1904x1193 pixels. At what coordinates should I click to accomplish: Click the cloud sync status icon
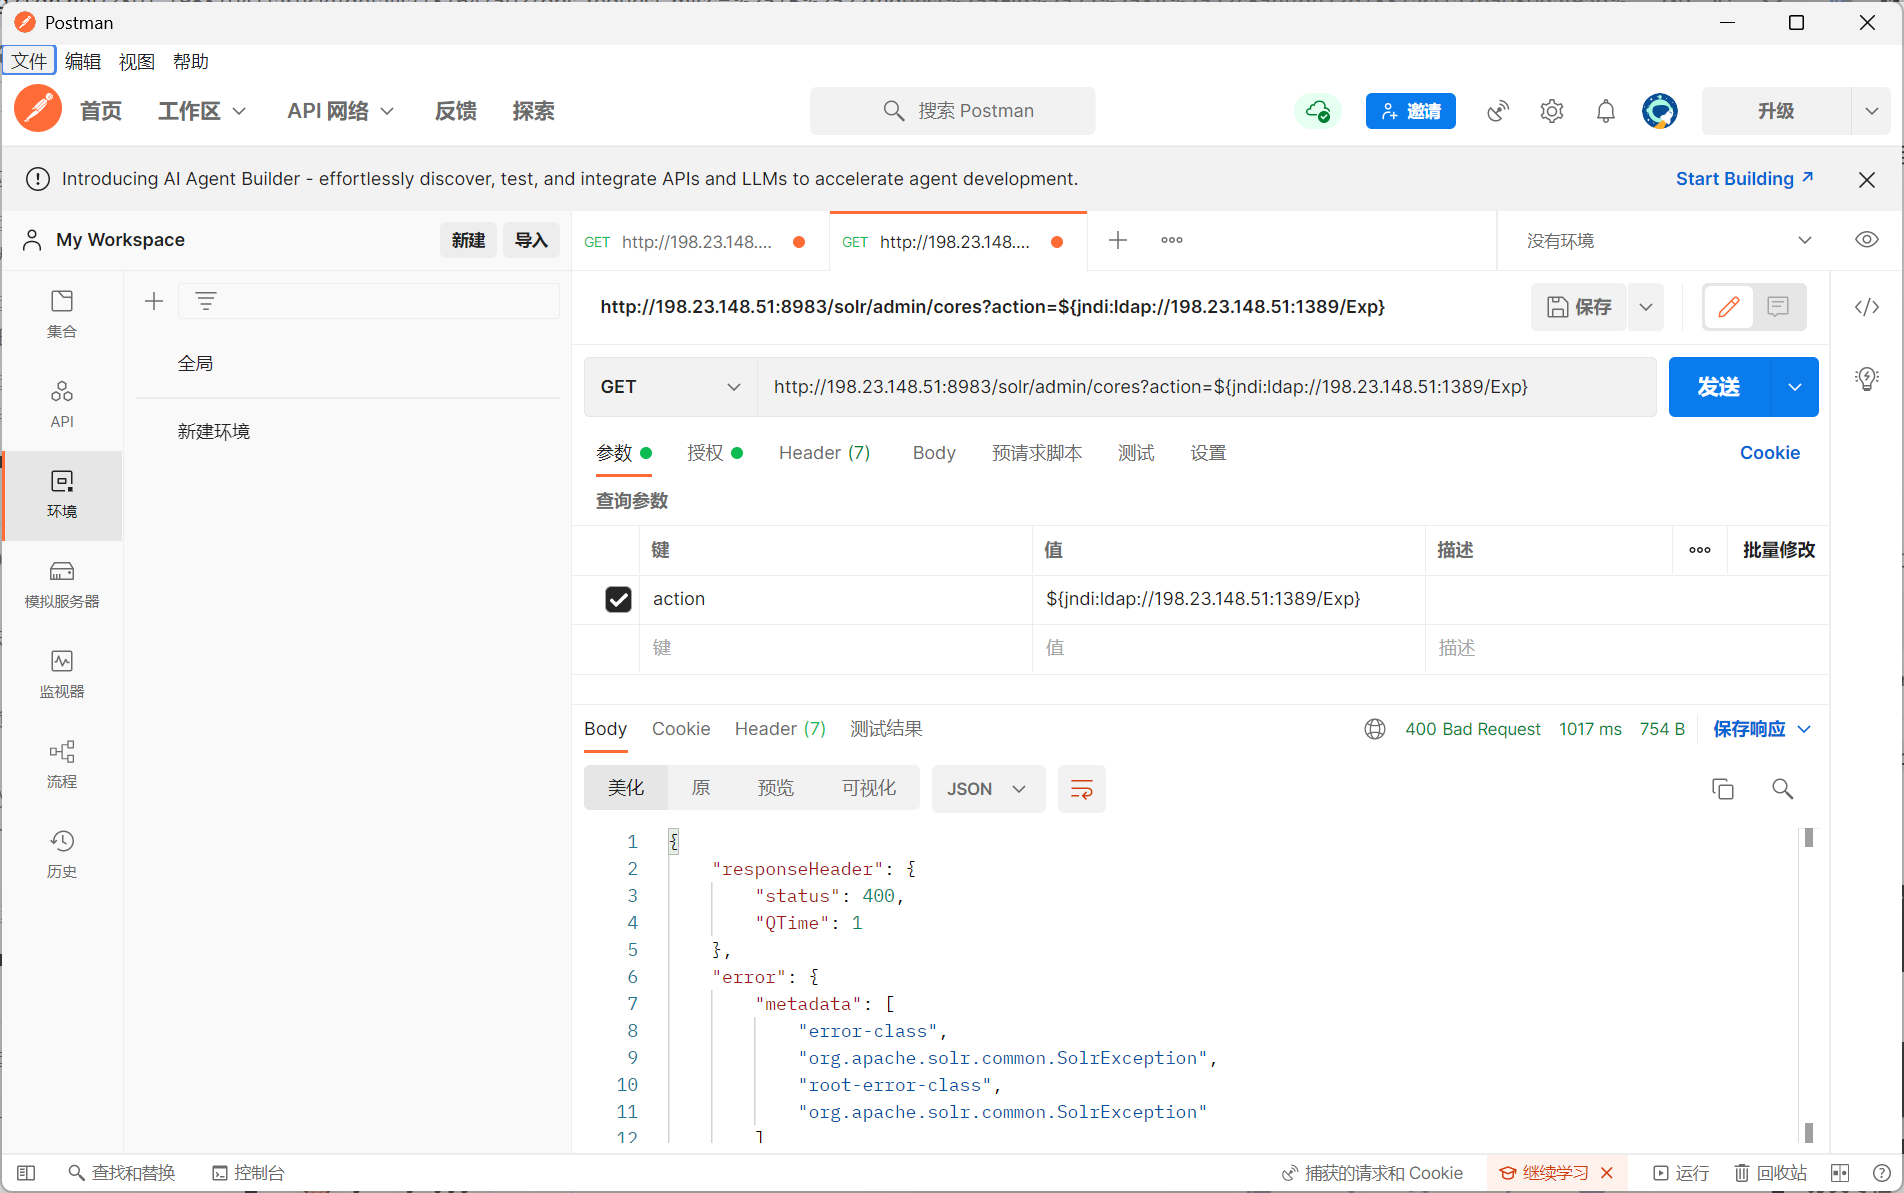click(1318, 111)
